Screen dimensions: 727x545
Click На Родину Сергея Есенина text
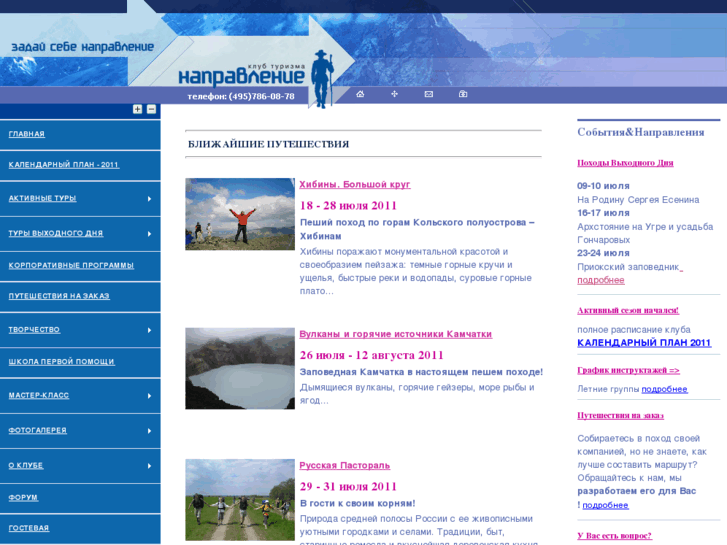[x=638, y=200]
